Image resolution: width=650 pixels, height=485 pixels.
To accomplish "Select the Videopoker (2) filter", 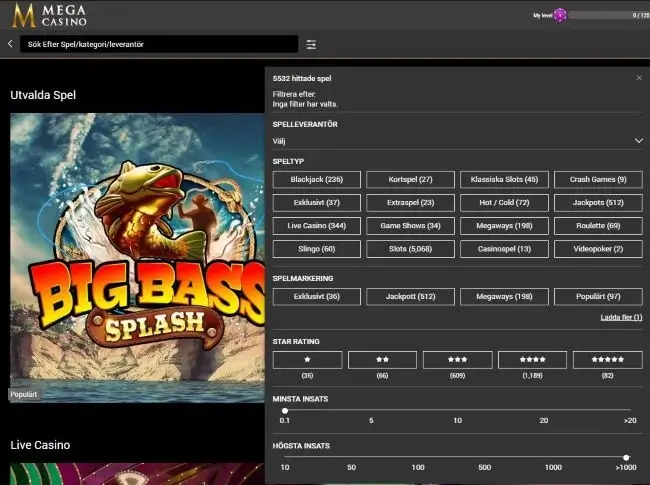I will pos(598,249).
